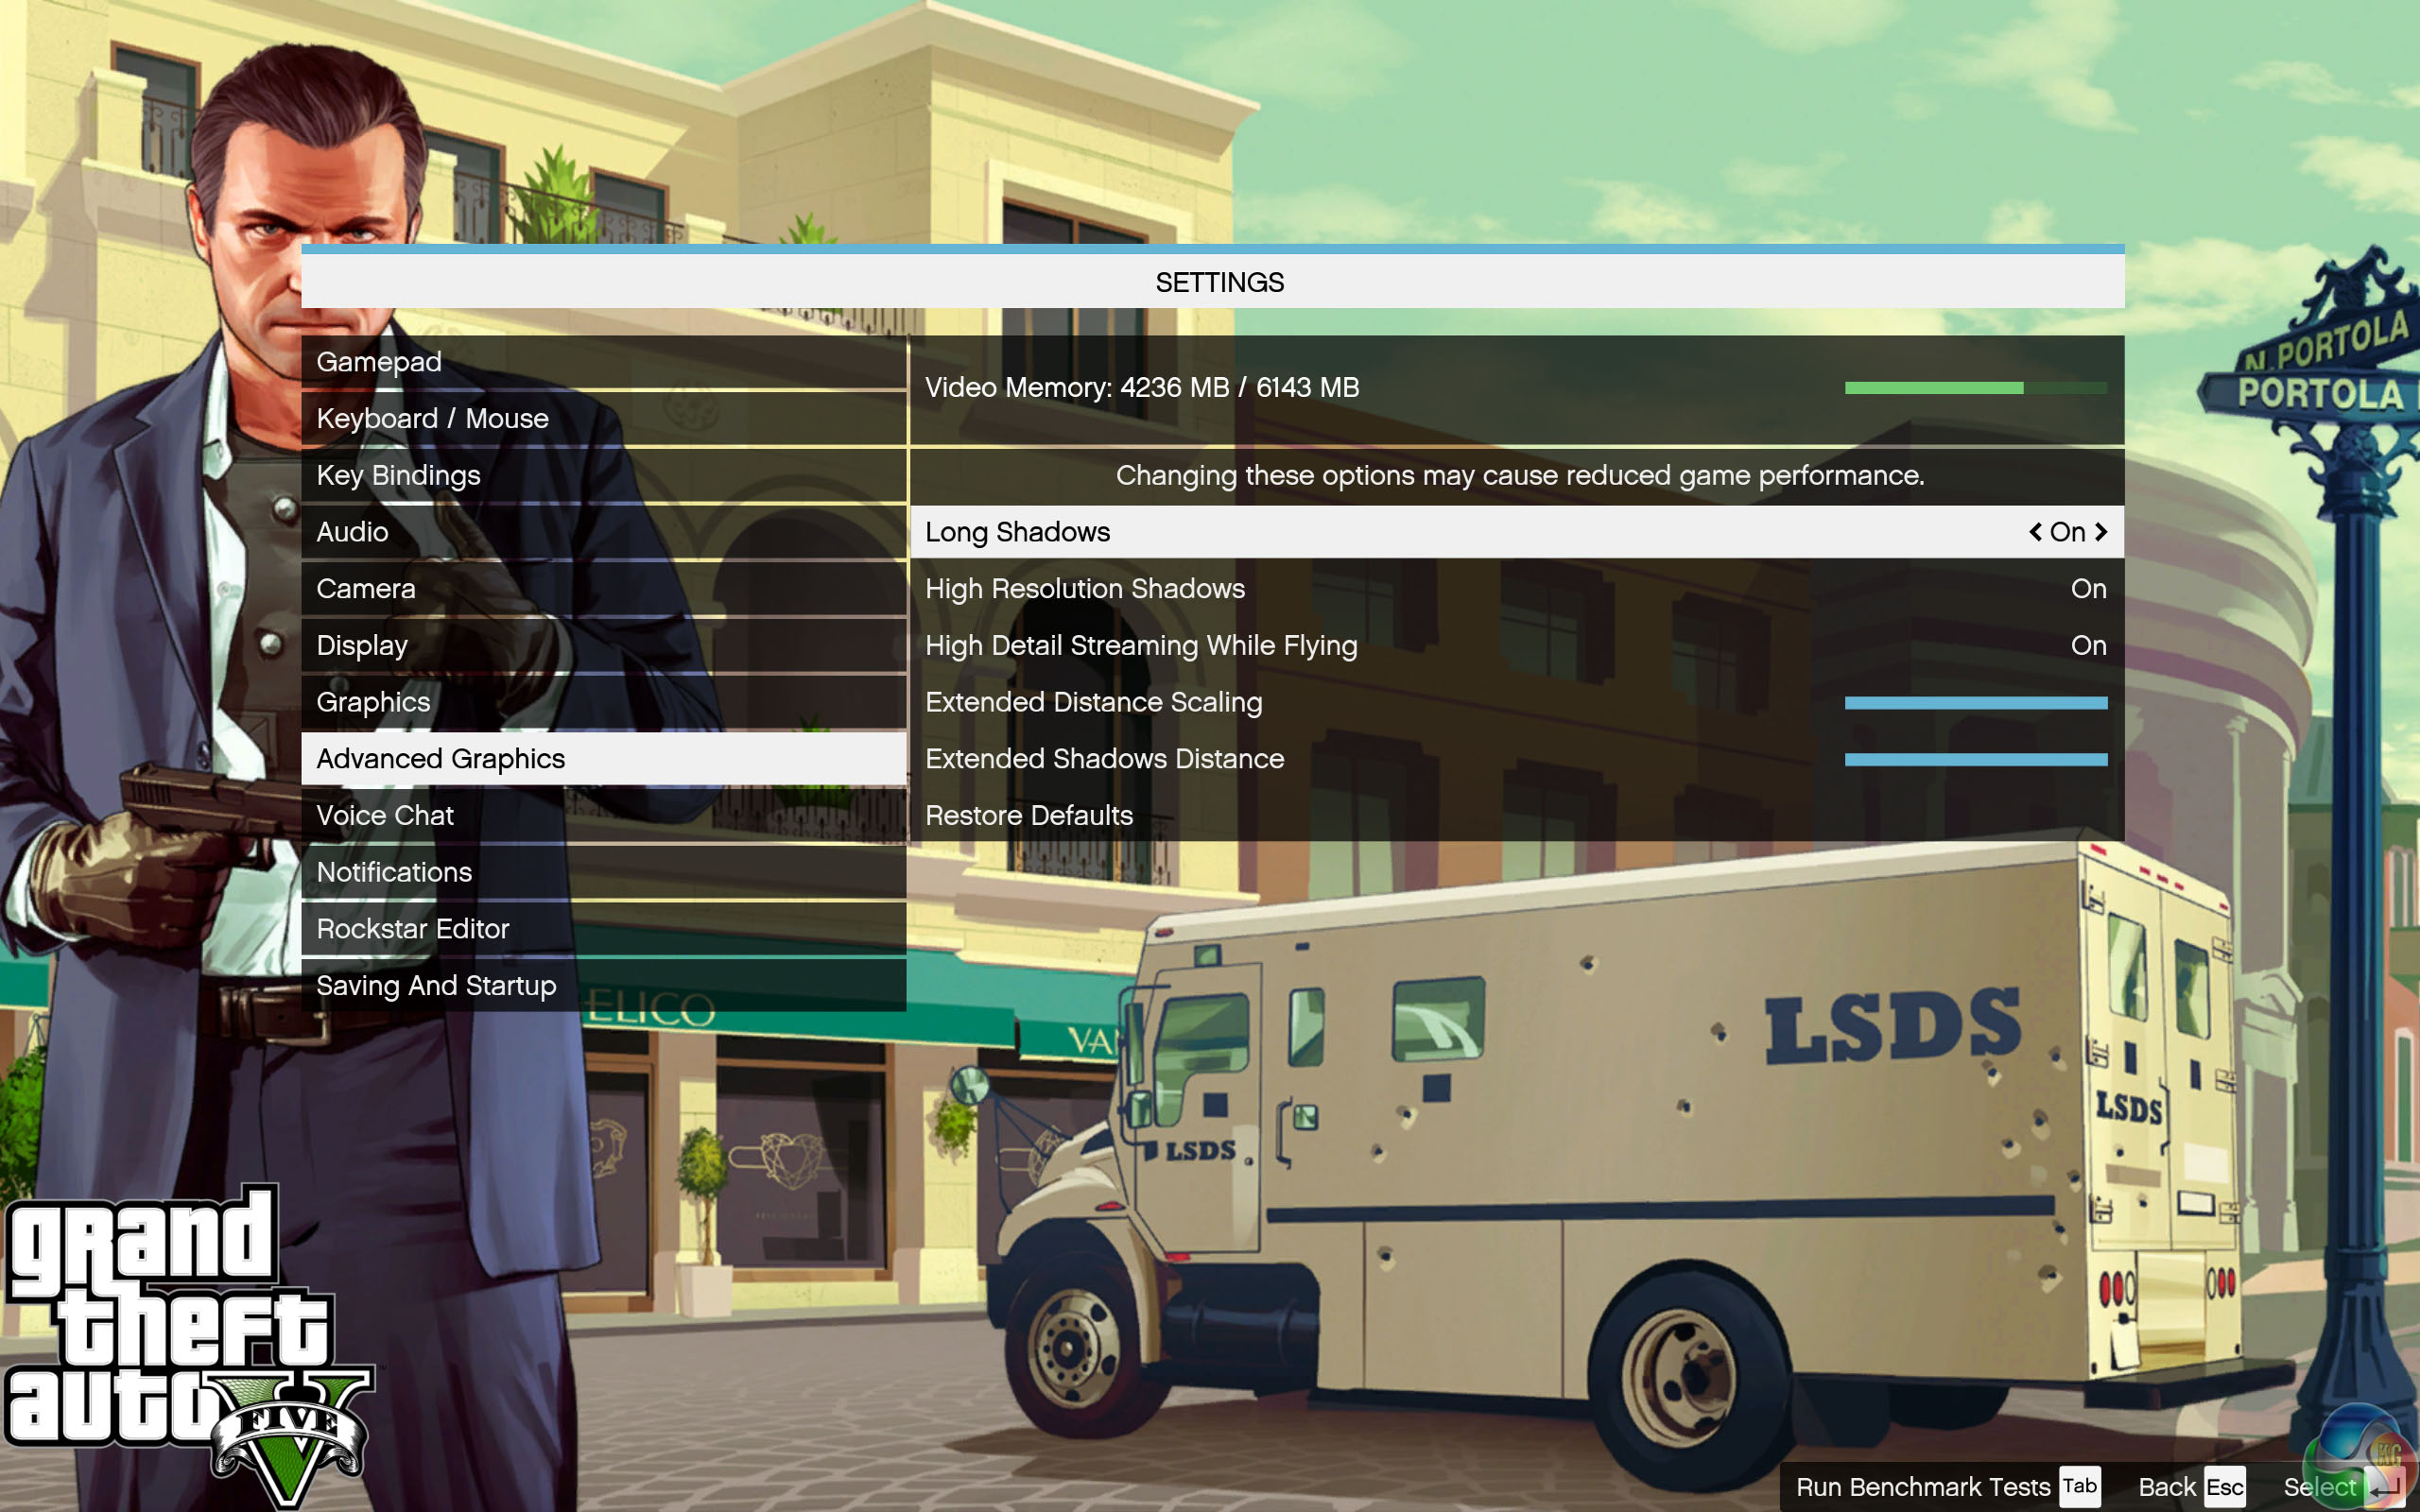Toggle High Detail Streaming While Flying
Image resolution: width=2420 pixels, height=1512 pixels.
click(2088, 646)
